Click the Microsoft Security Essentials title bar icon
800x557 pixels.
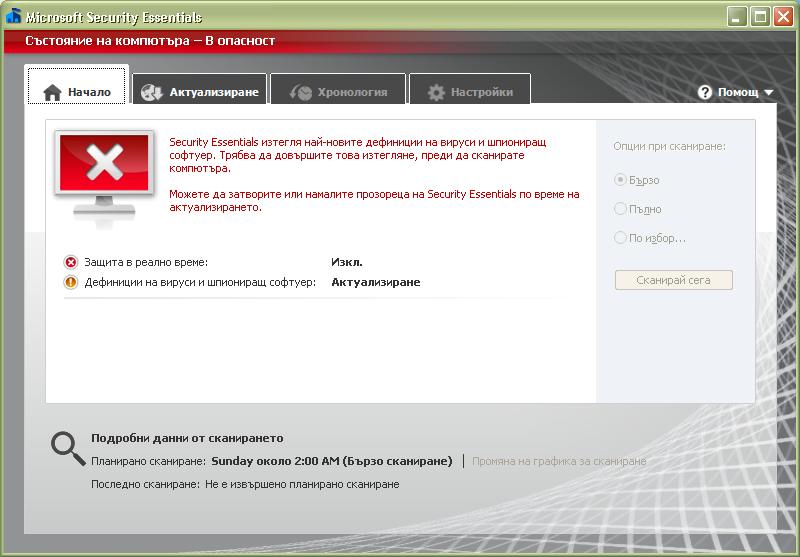pos(14,16)
